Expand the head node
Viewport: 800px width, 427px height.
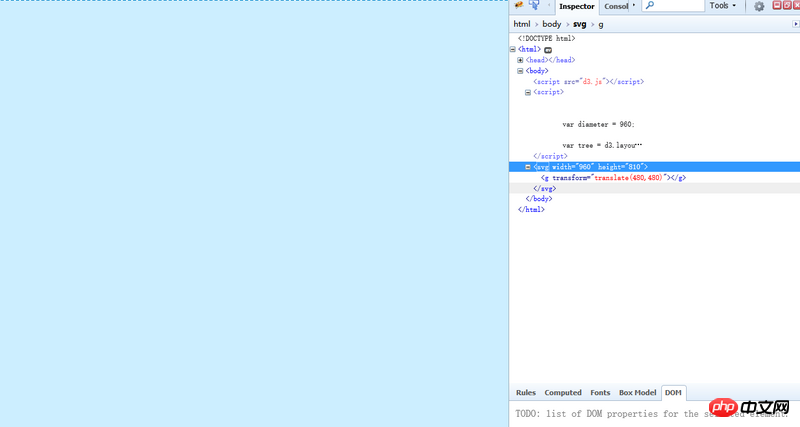click(x=520, y=60)
